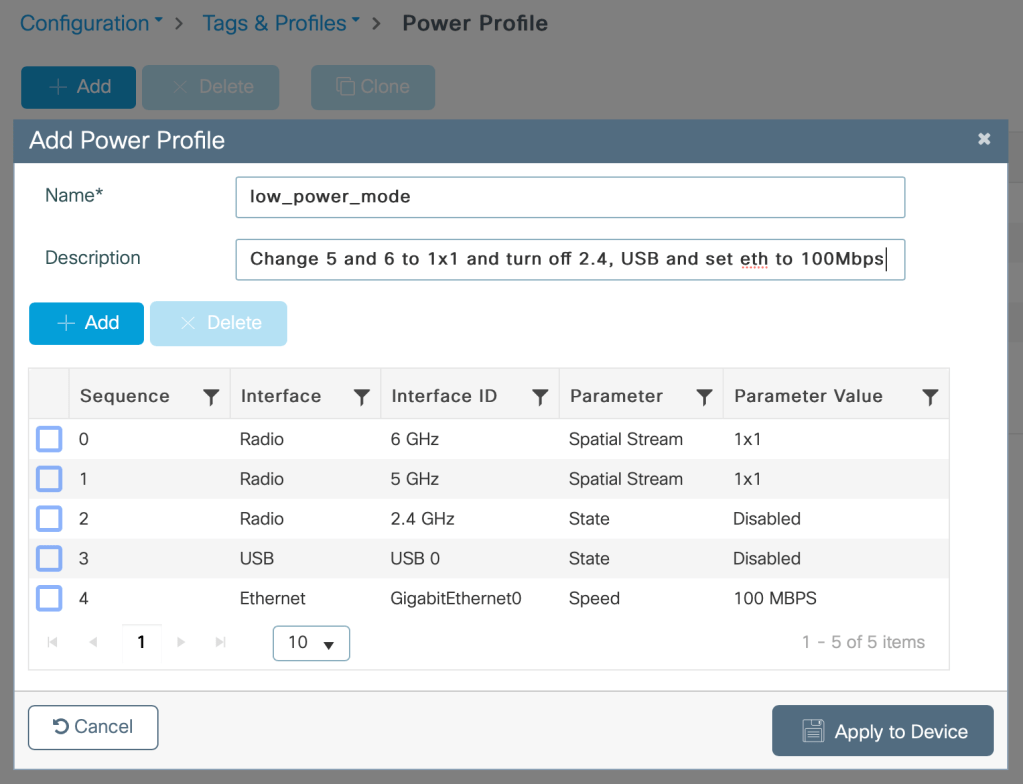The width and height of the screenshot is (1023, 784).
Task: Click the Sequence column filter icon
Action: click(x=211, y=397)
